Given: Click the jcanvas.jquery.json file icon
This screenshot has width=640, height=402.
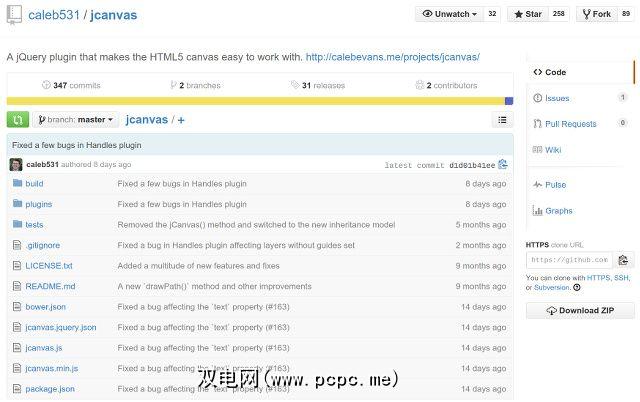Looking at the screenshot, I should click(x=17, y=327).
